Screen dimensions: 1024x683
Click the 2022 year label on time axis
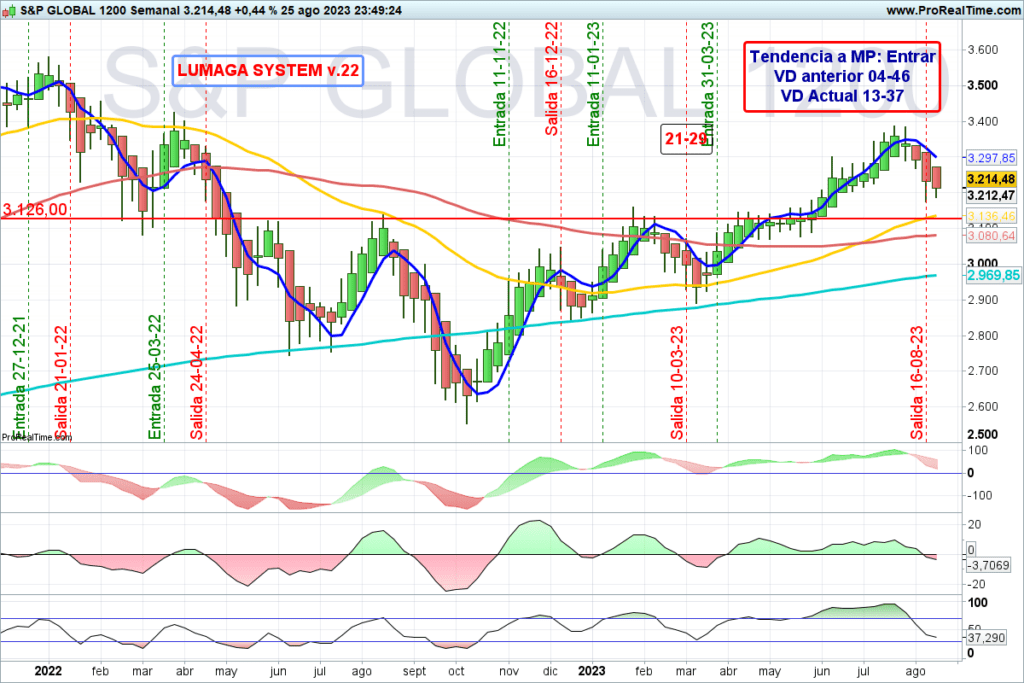[x=48, y=671]
